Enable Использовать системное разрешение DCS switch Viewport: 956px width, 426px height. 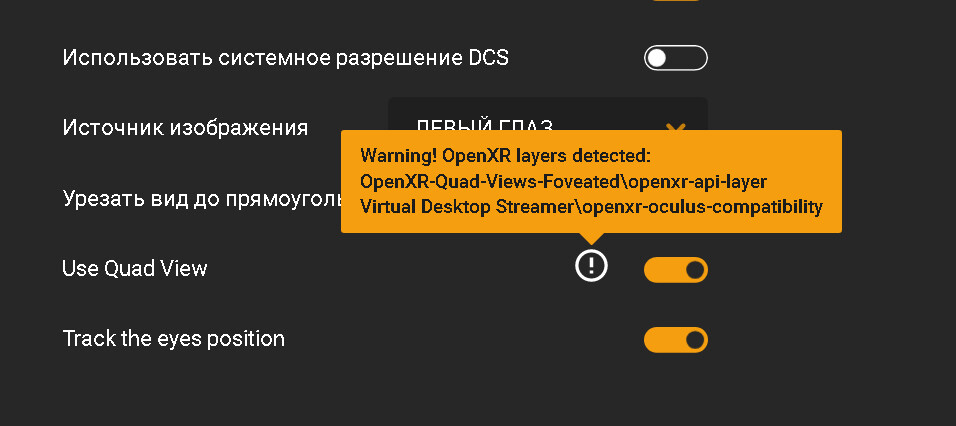coord(676,58)
